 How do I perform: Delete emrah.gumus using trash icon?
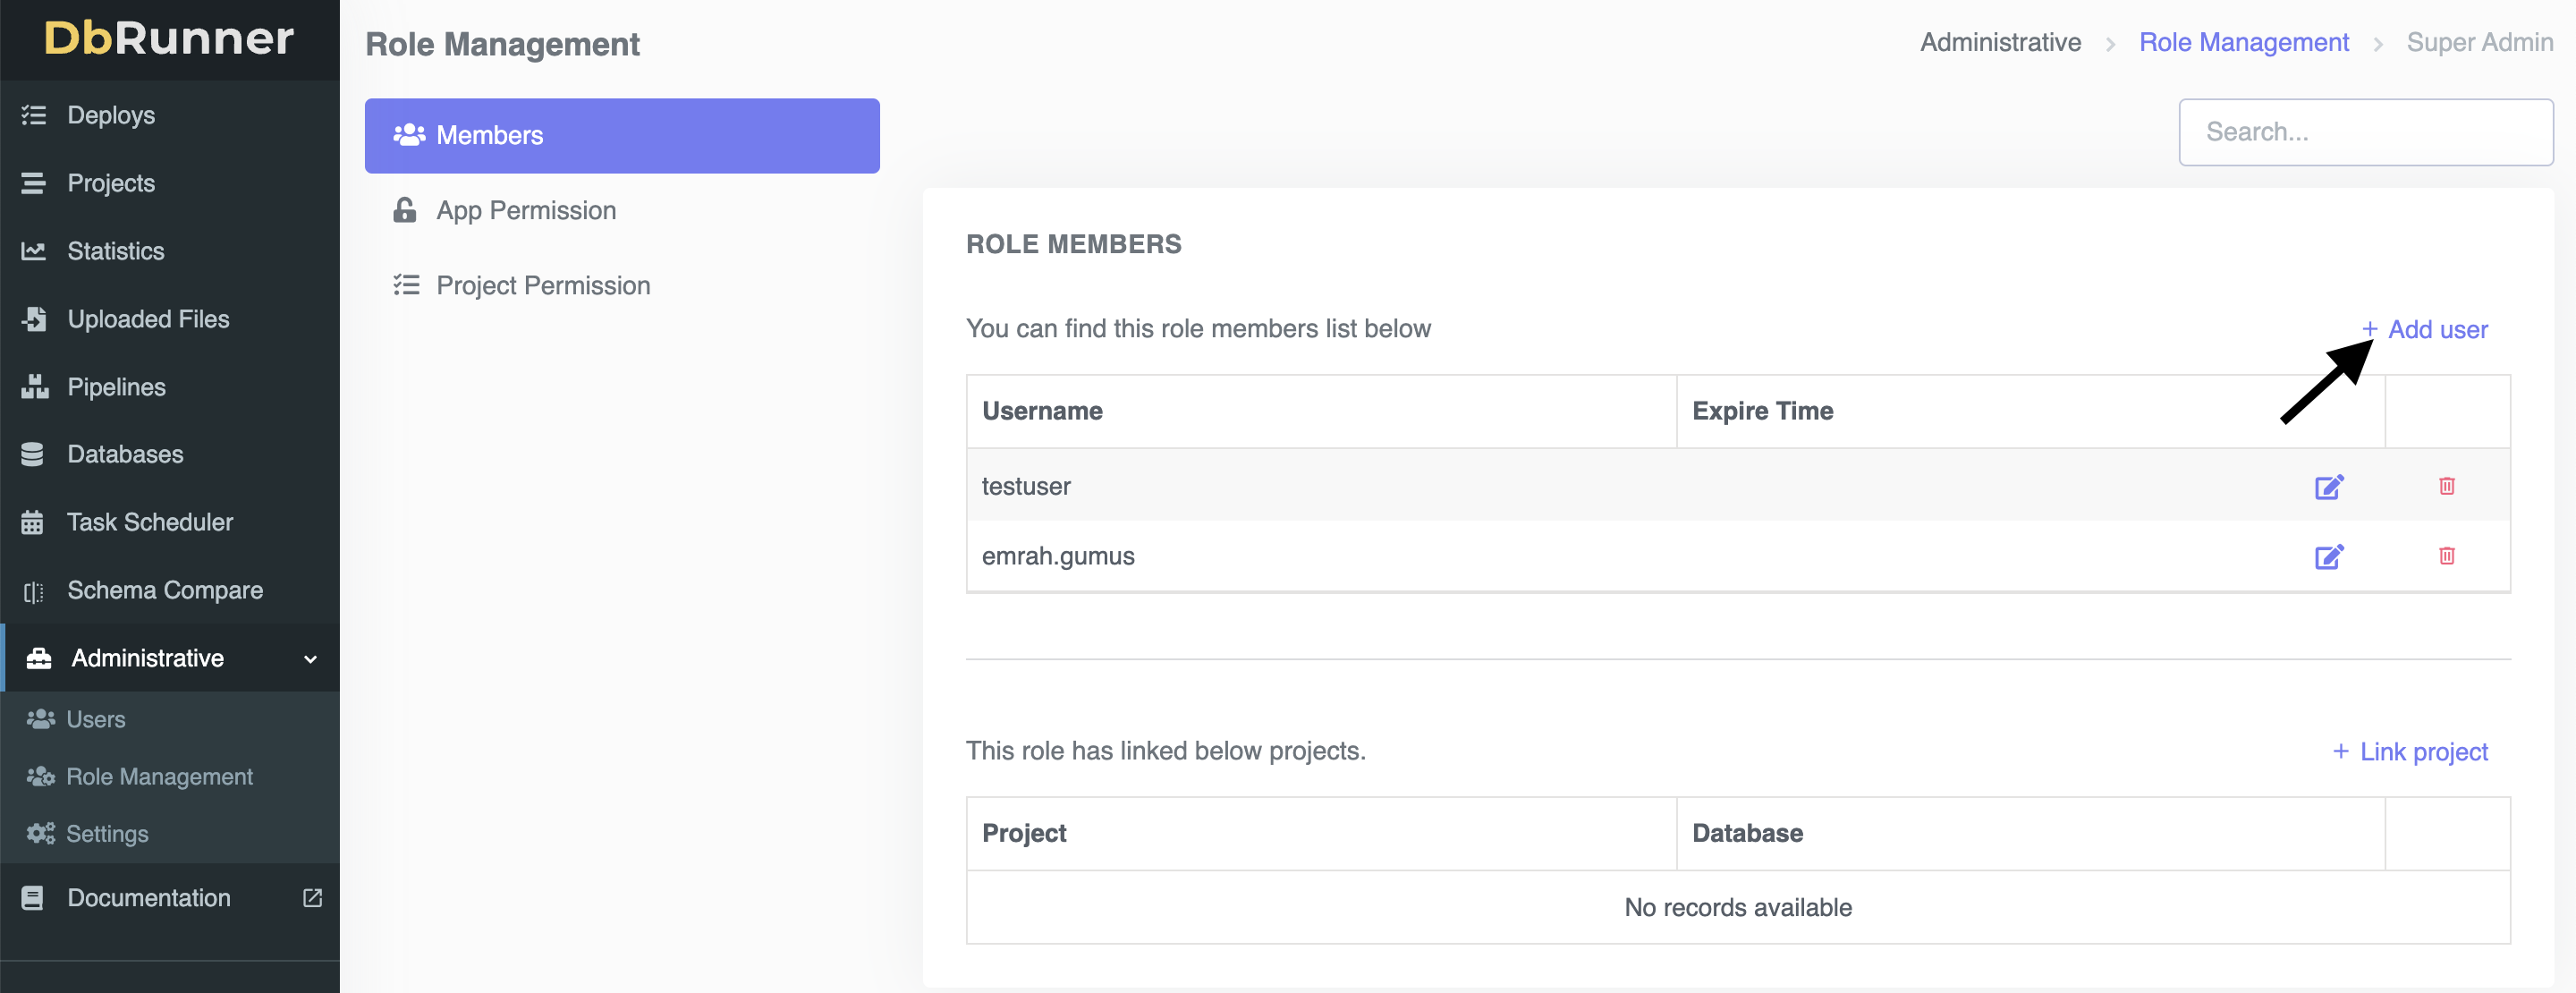tap(2446, 556)
